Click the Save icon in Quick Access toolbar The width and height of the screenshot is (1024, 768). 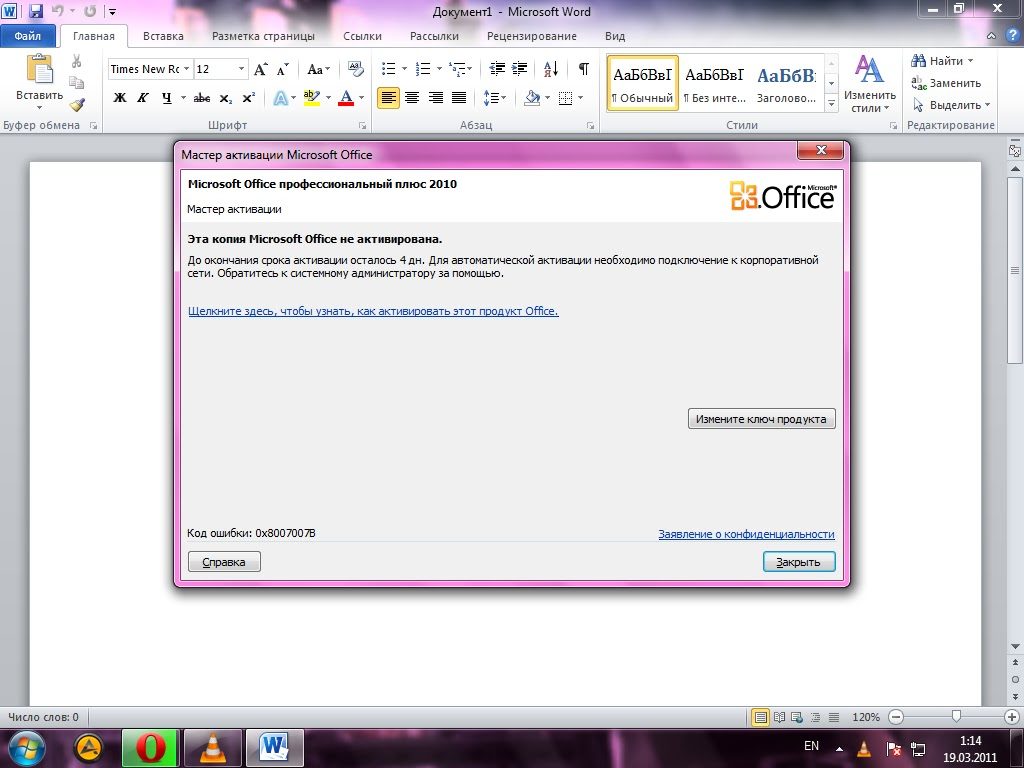[x=36, y=11]
